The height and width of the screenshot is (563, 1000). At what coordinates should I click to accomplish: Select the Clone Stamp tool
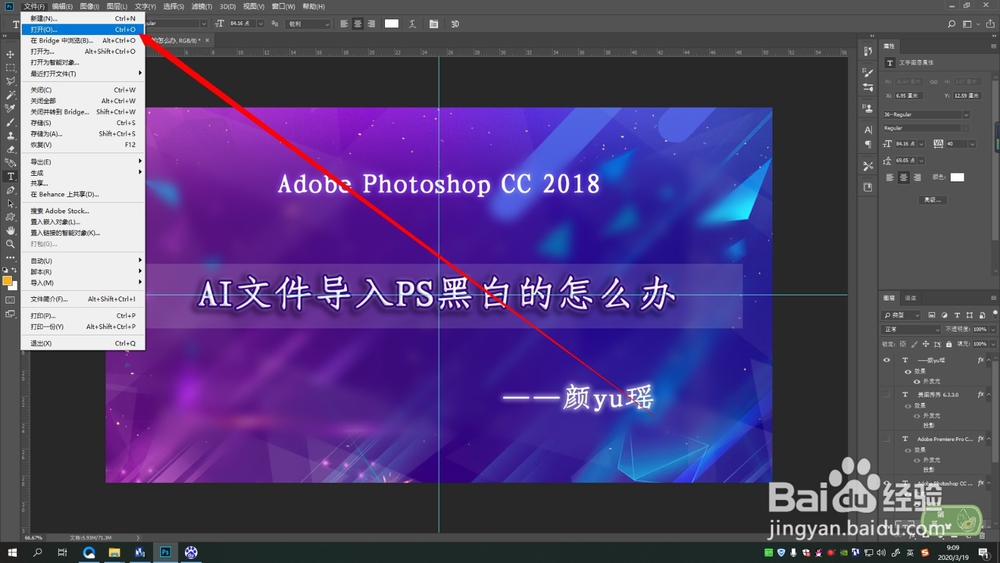(x=10, y=135)
